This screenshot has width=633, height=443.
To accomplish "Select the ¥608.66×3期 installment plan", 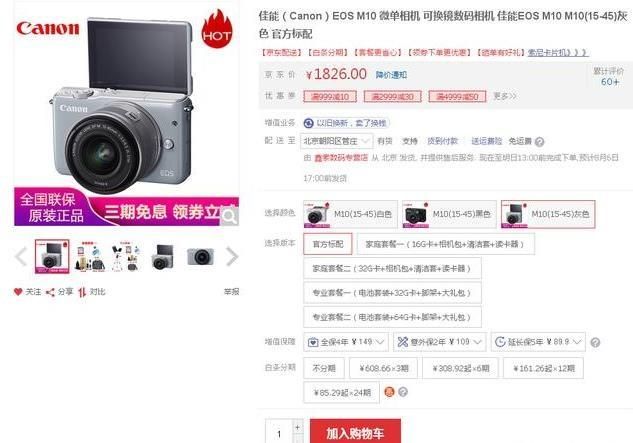I will (384, 368).
